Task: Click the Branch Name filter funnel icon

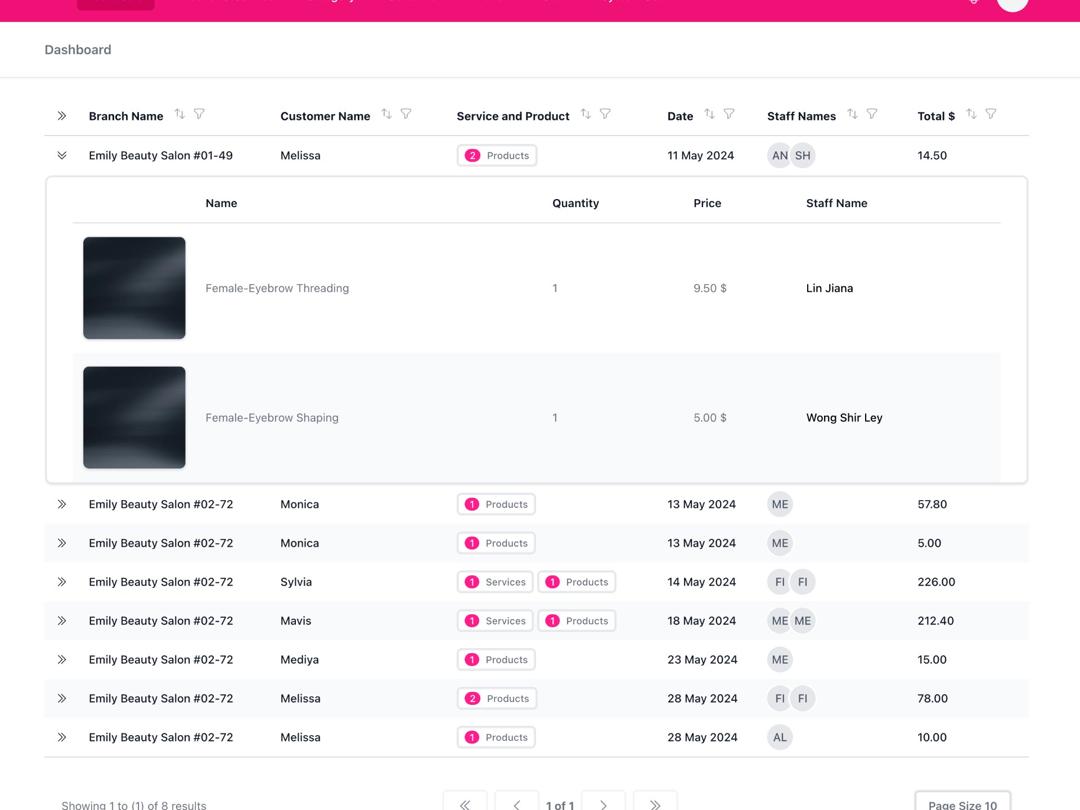Action: tap(199, 114)
